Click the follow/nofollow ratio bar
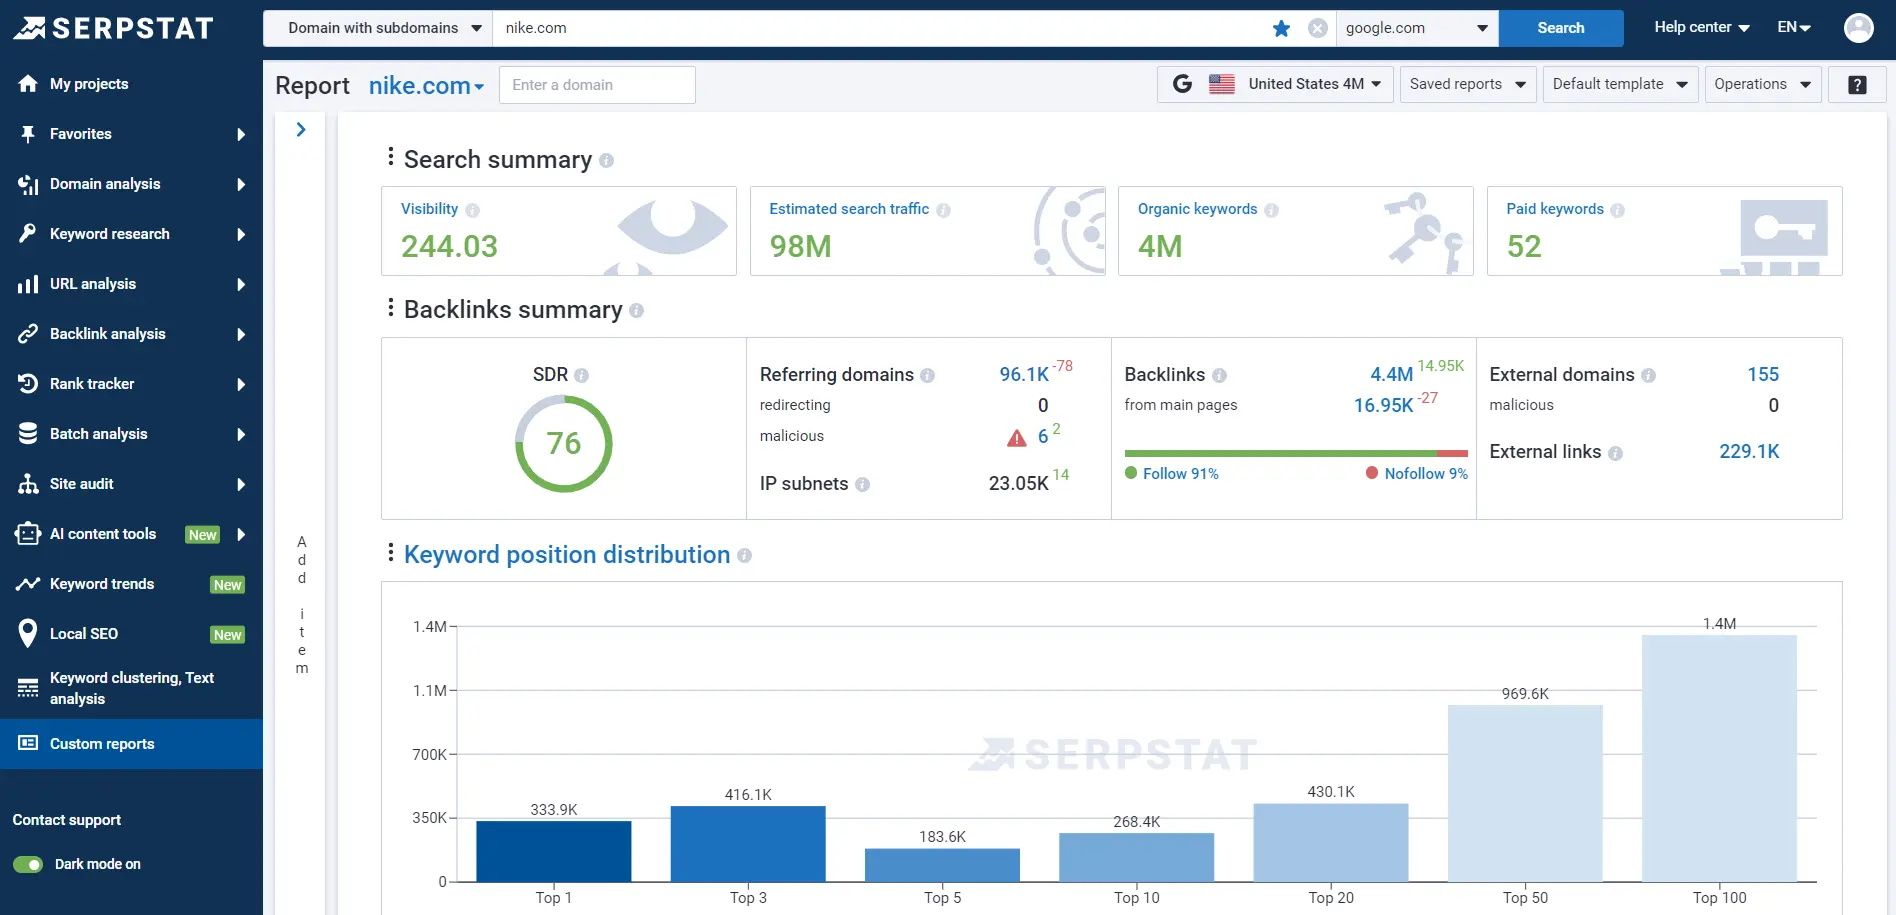 point(1296,454)
